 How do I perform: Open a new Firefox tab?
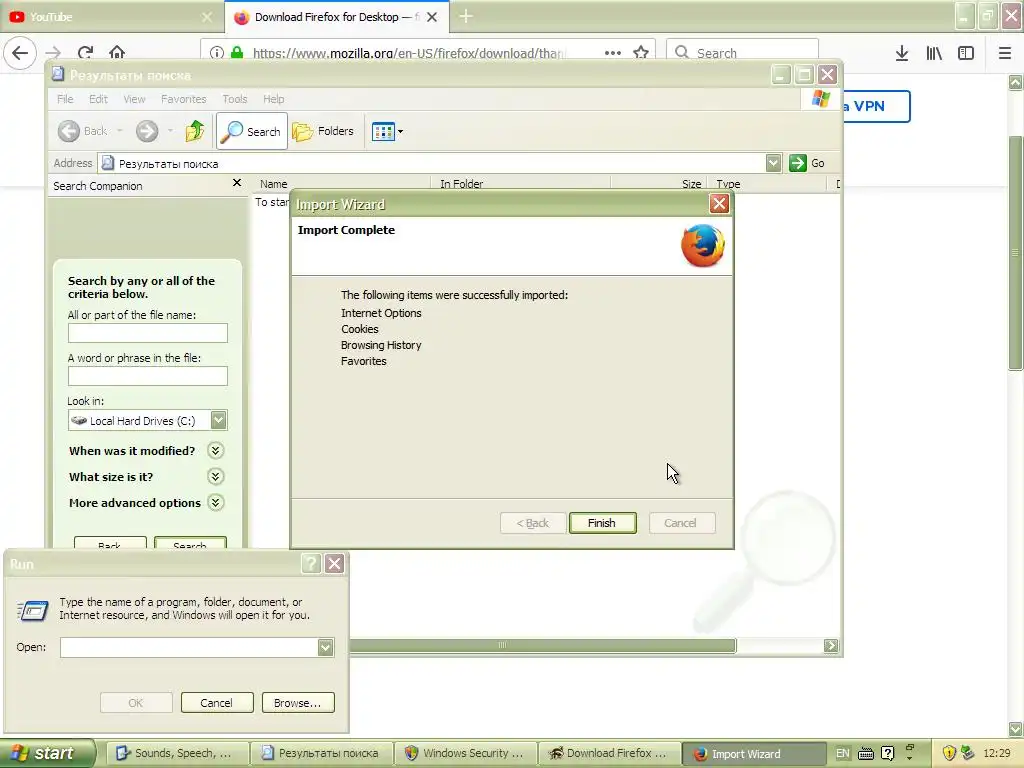pos(466,17)
